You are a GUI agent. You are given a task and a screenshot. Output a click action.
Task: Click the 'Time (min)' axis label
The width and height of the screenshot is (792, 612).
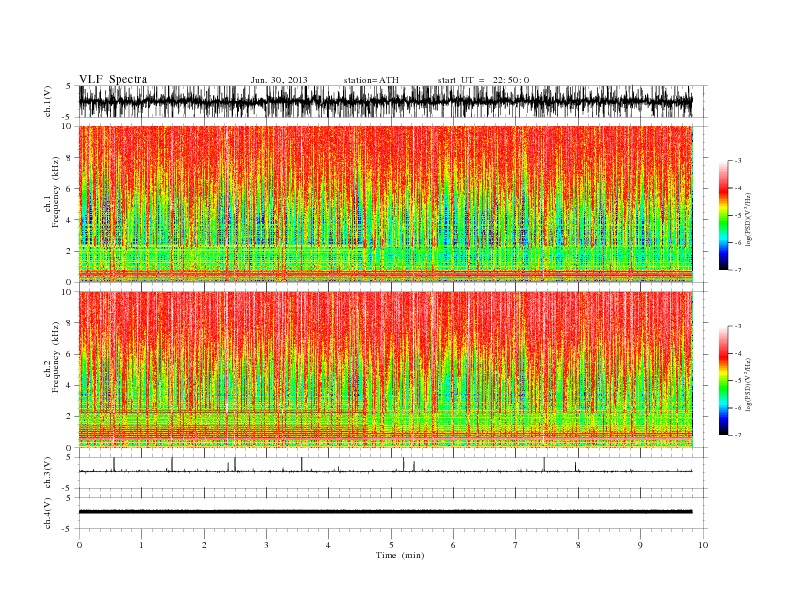coord(400,555)
